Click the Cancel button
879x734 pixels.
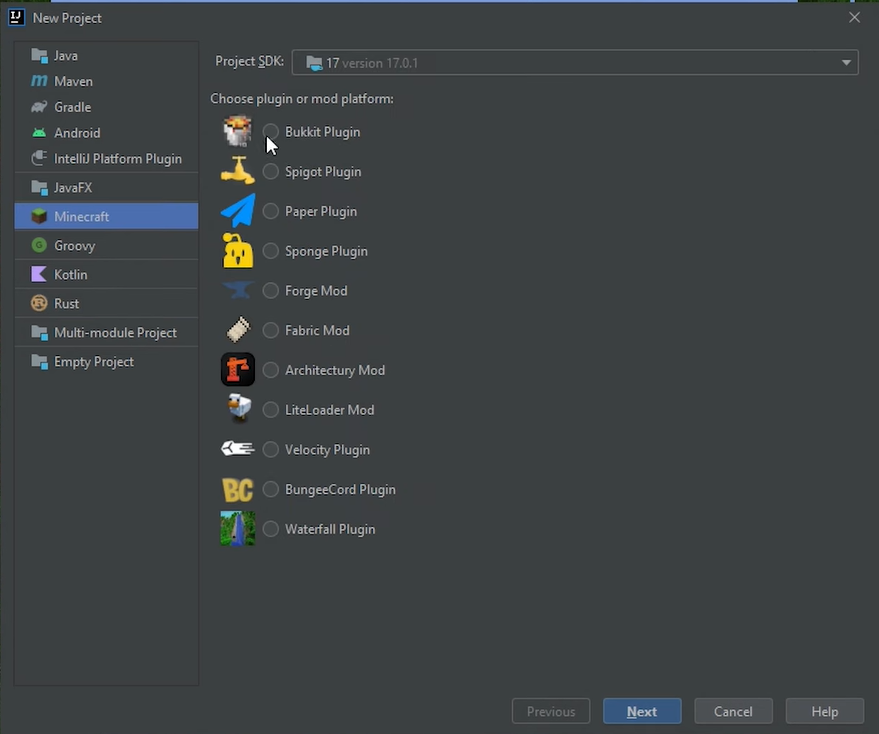[733, 711]
